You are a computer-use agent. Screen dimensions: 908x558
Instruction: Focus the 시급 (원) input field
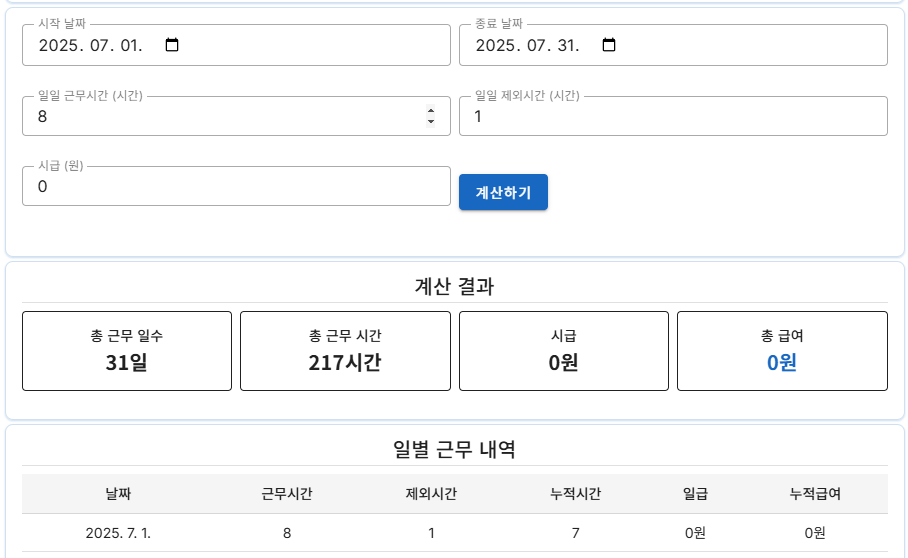(x=236, y=186)
